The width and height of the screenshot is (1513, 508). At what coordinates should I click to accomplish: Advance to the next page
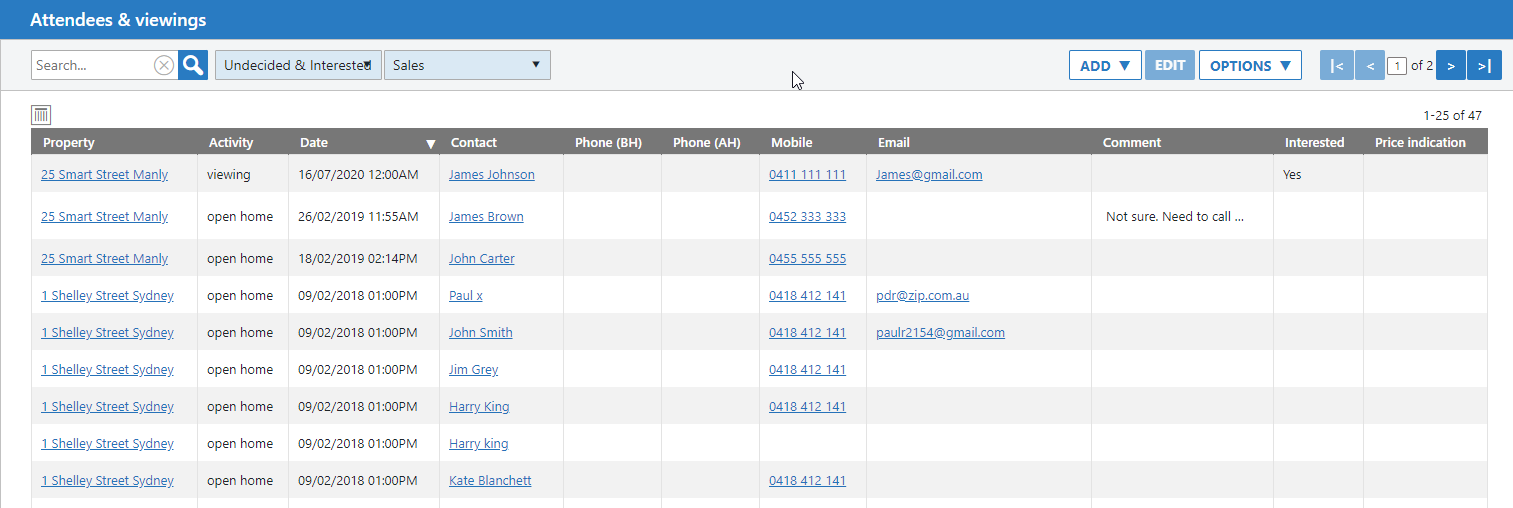pyautogui.click(x=1450, y=66)
